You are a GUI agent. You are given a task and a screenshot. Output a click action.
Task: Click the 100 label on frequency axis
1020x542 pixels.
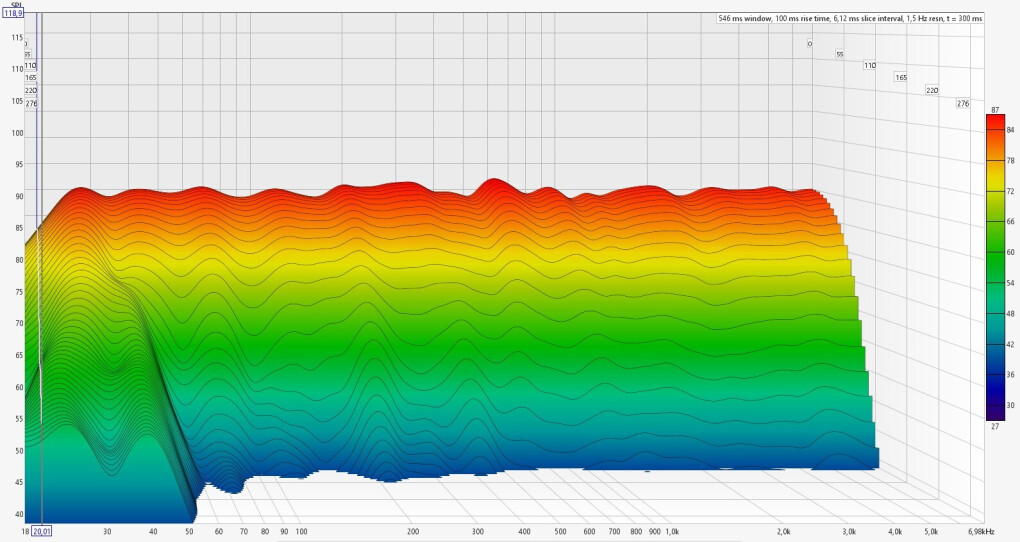point(301,532)
